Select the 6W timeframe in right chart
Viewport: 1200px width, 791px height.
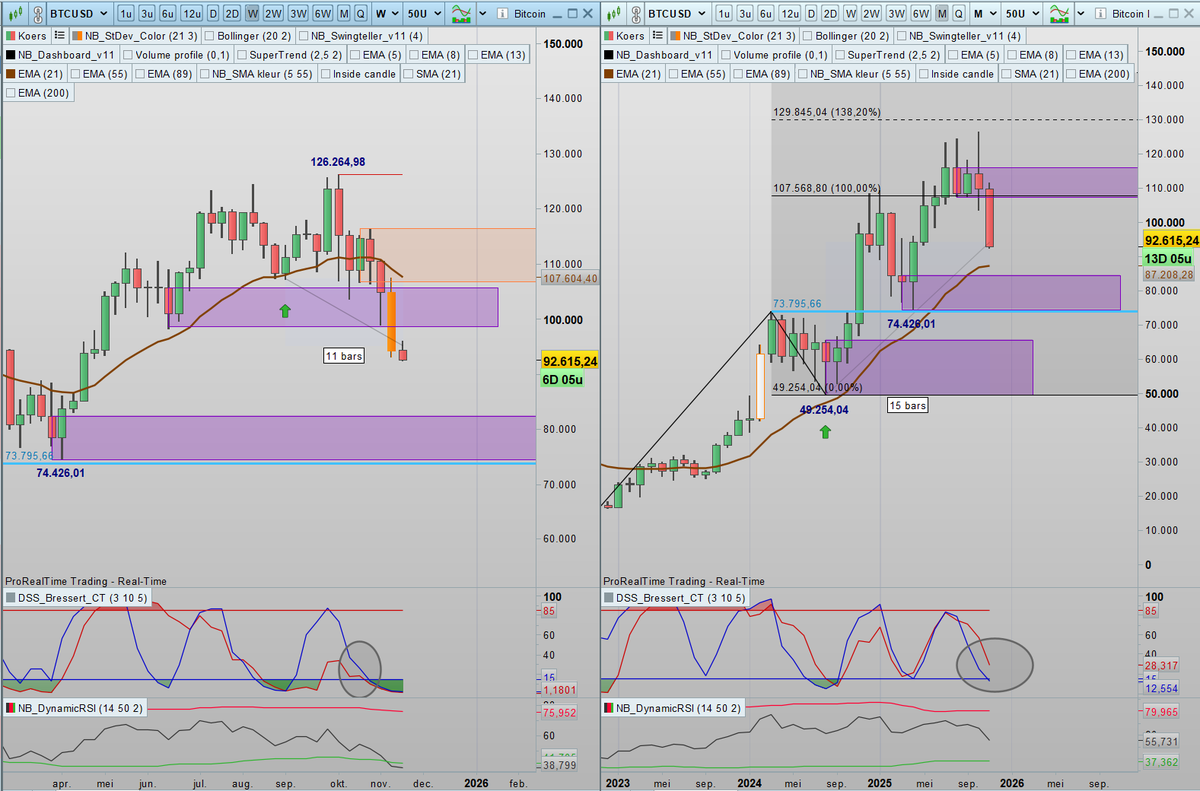tap(922, 14)
